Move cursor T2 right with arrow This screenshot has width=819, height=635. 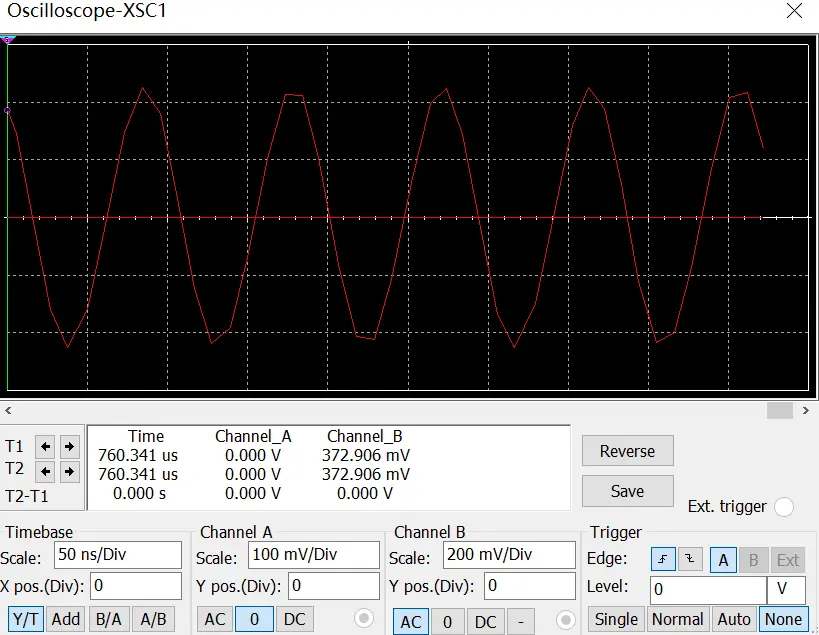tap(69, 472)
